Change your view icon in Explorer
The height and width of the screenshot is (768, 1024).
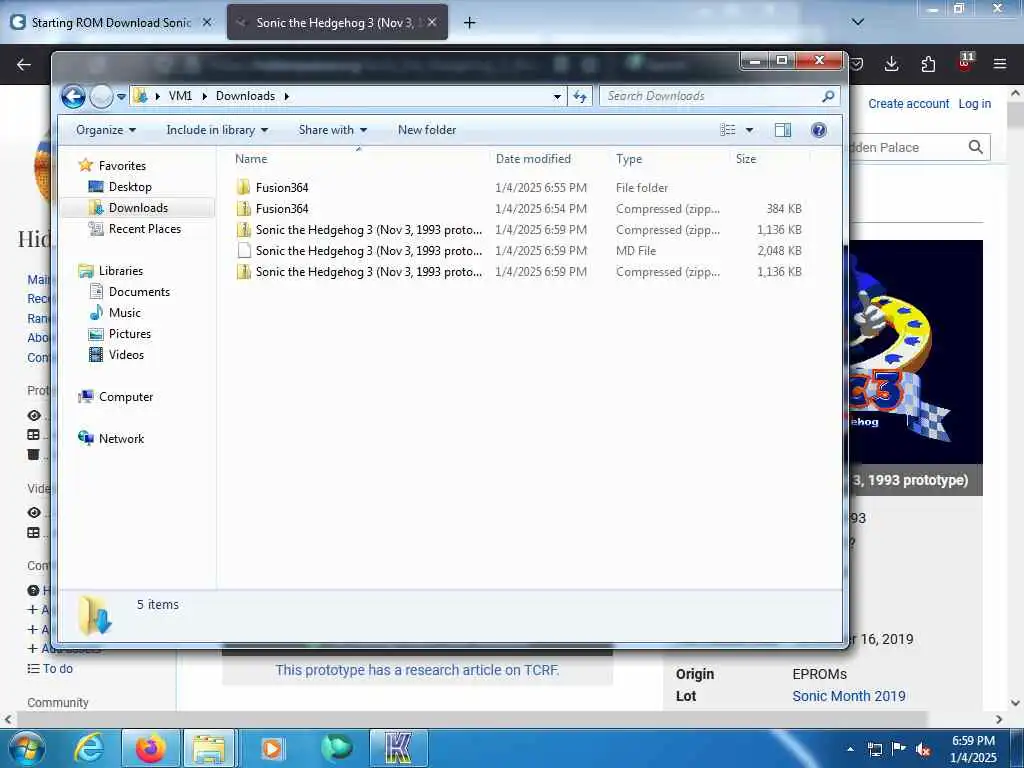[728, 130]
